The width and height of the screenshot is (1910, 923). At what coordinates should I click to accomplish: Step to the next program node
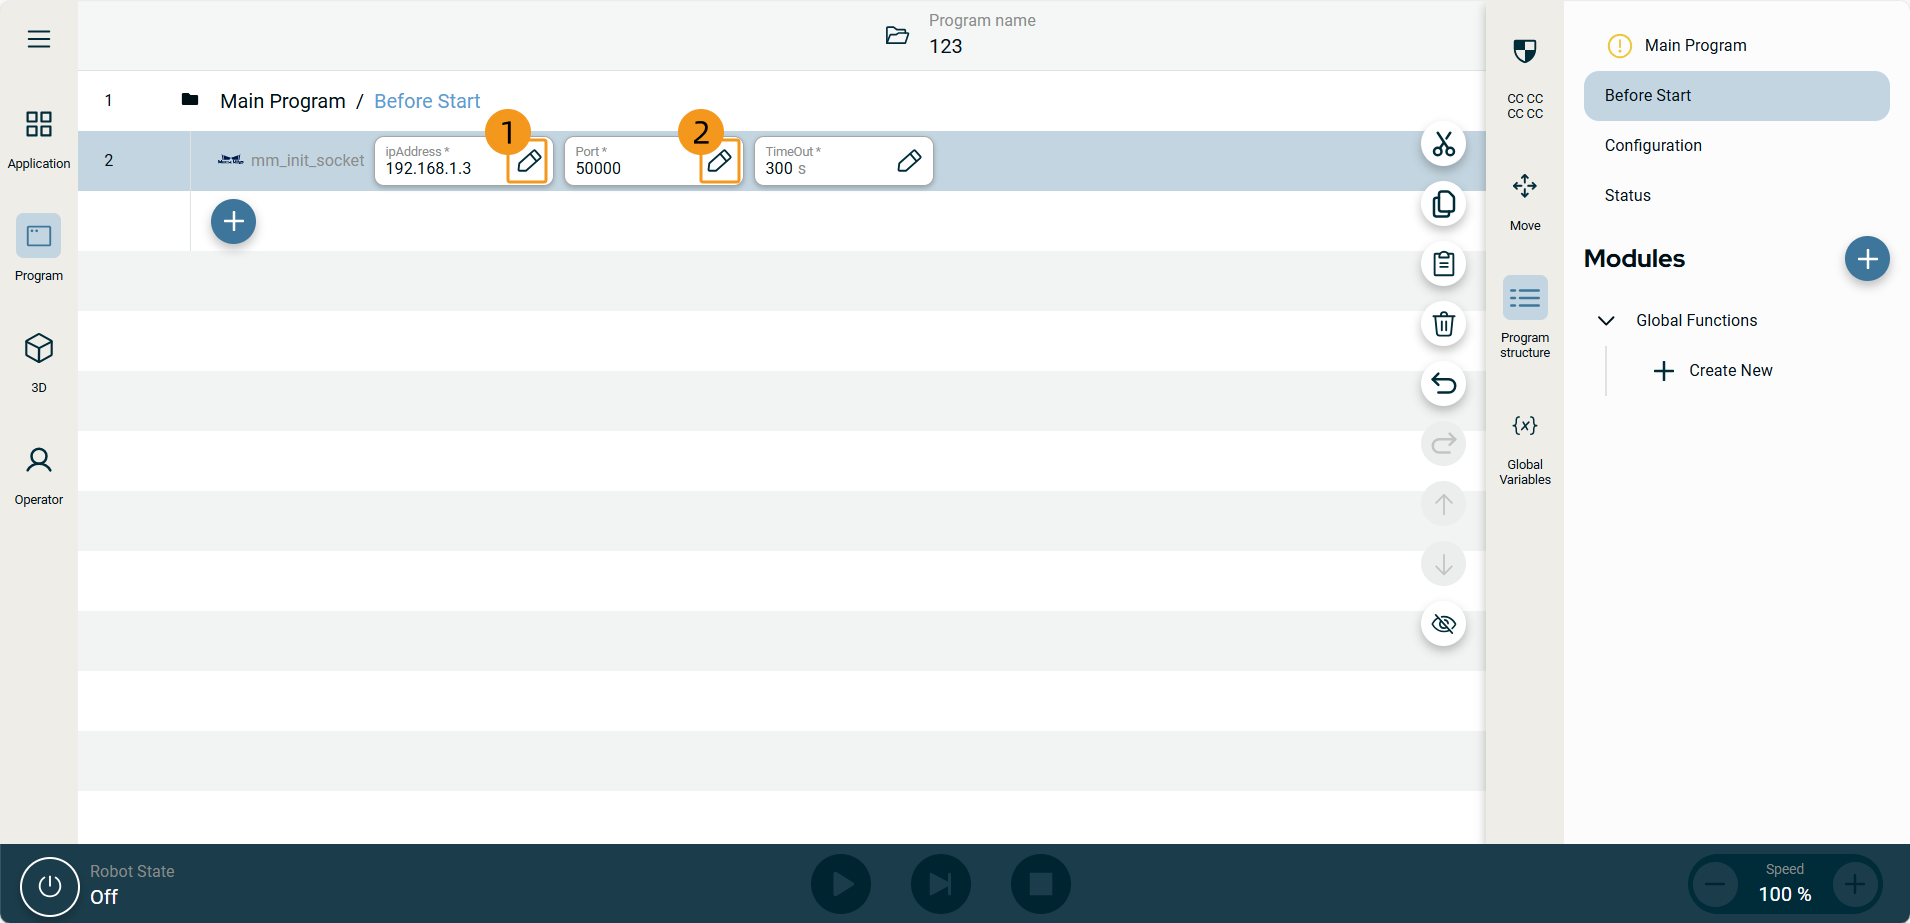[x=941, y=884]
